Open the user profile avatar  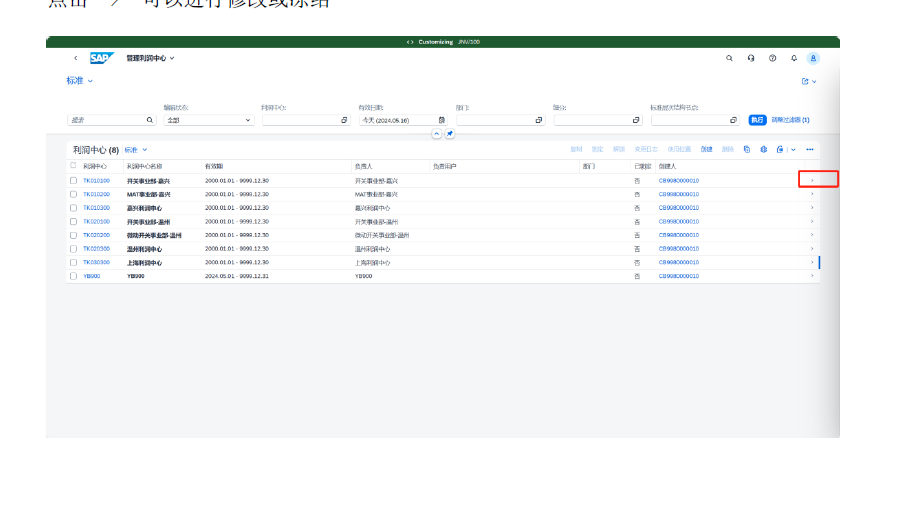(813, 58)
